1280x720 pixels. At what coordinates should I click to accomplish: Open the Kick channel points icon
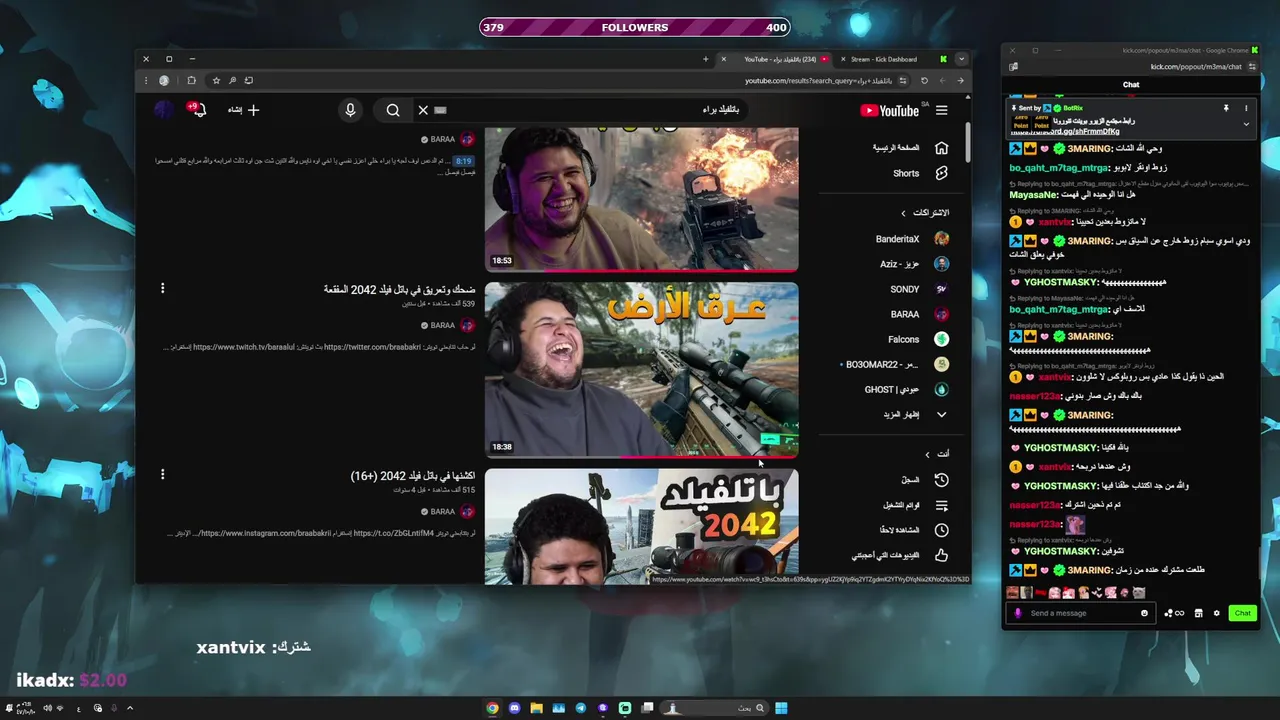click(1174, 613)
